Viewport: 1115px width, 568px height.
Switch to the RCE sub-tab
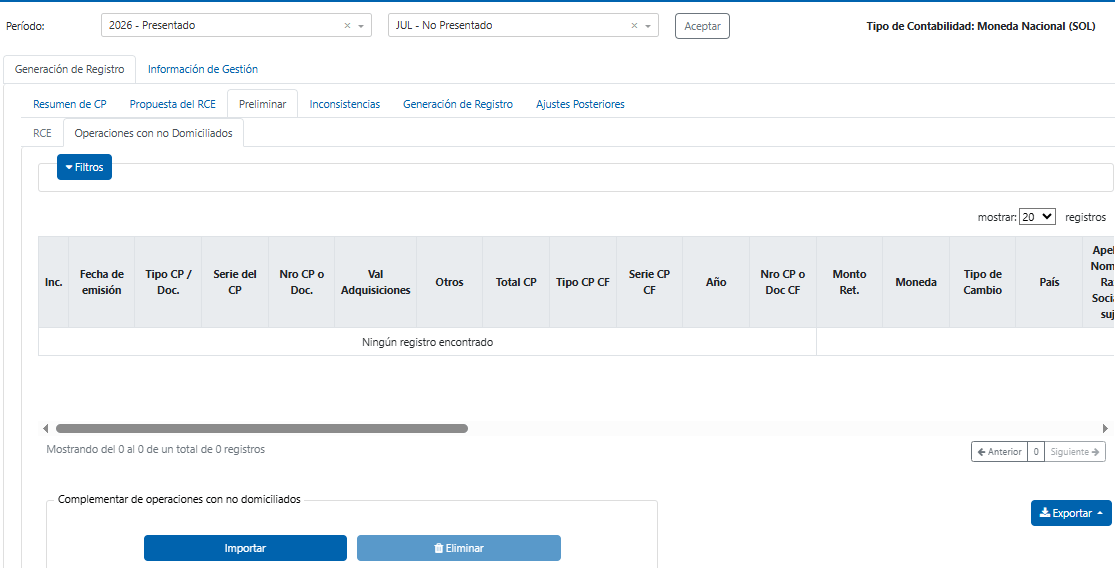[x=43, y=133]
